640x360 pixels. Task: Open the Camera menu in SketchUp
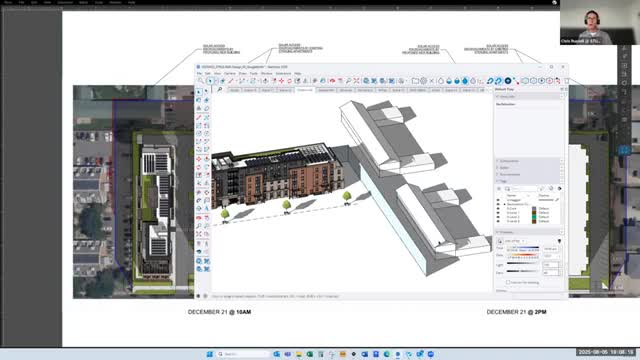(230, 73)
